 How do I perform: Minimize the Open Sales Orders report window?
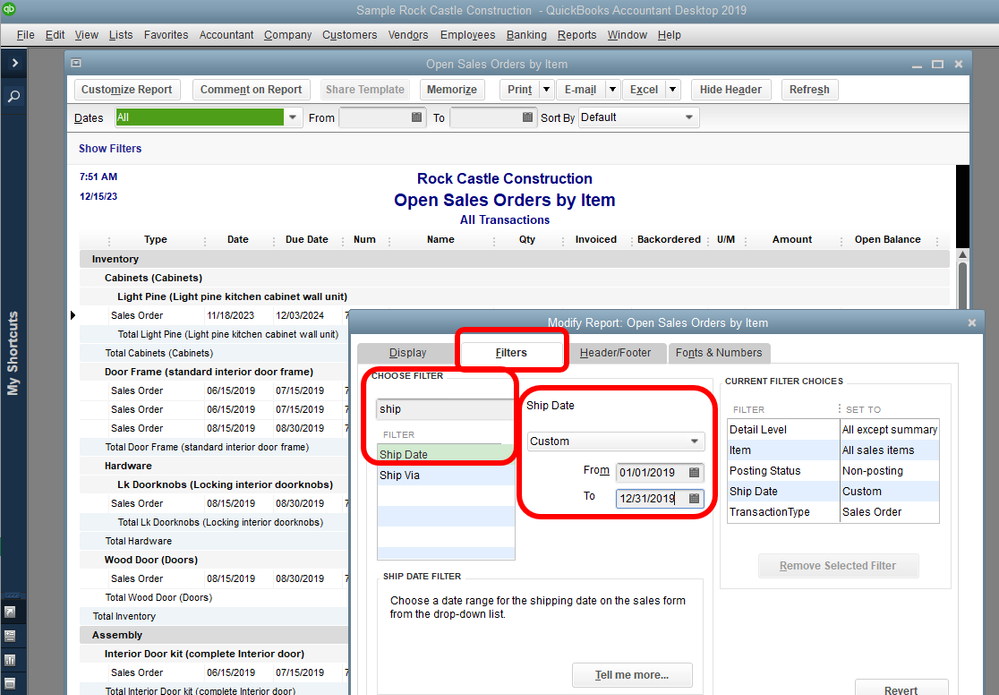click(917, 66)
